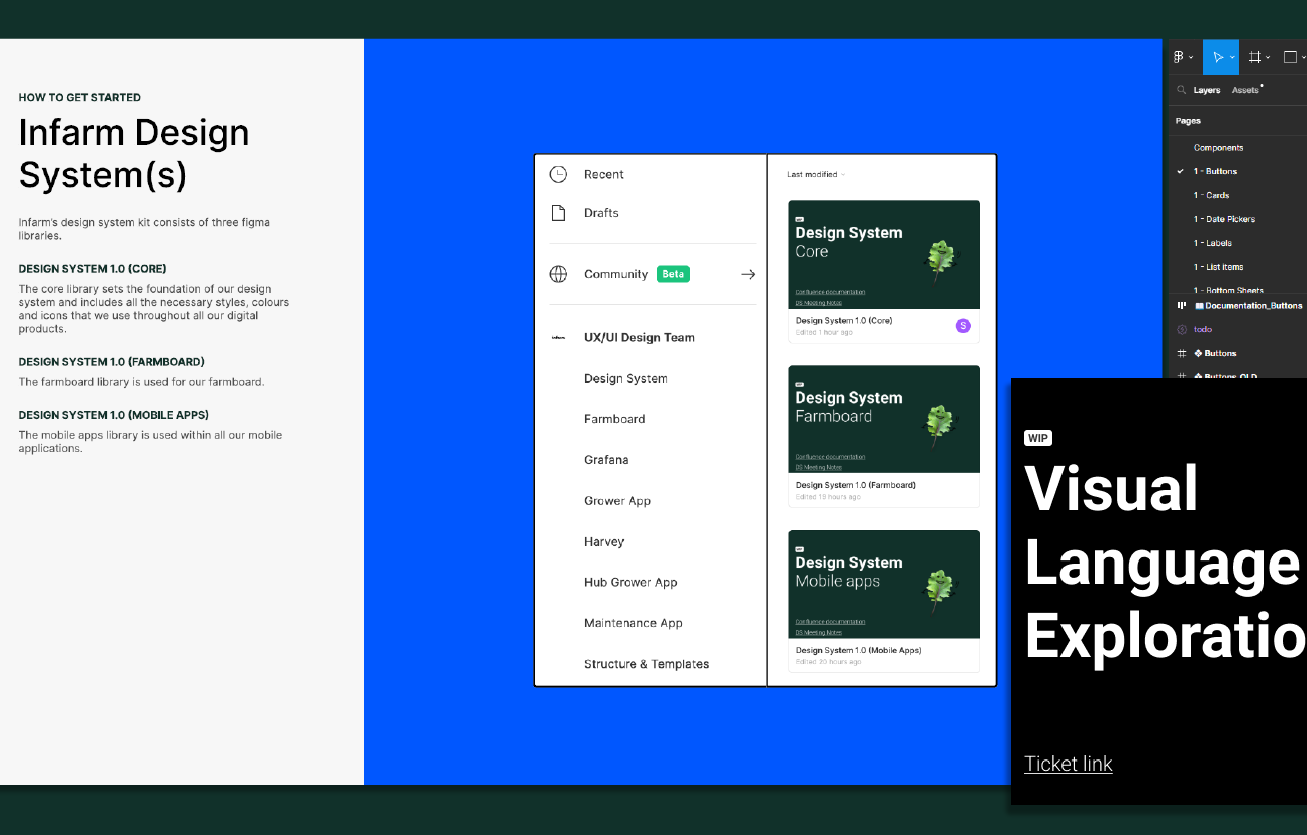Click the todo layer icon

coord(1182,329)
